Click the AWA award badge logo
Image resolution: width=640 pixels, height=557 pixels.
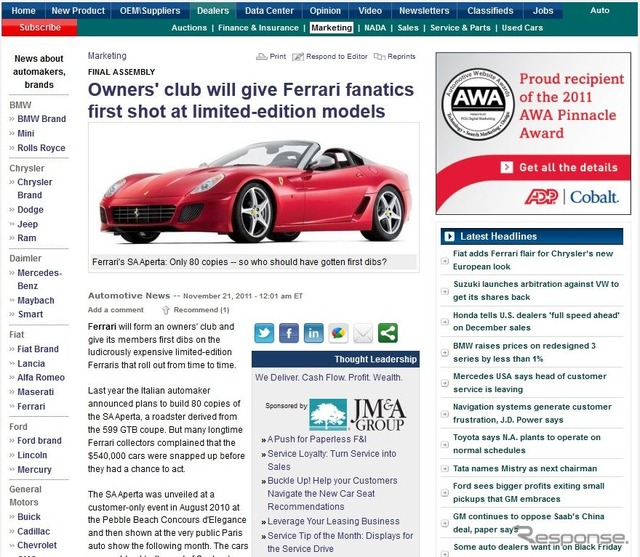[x=478, y=104]
